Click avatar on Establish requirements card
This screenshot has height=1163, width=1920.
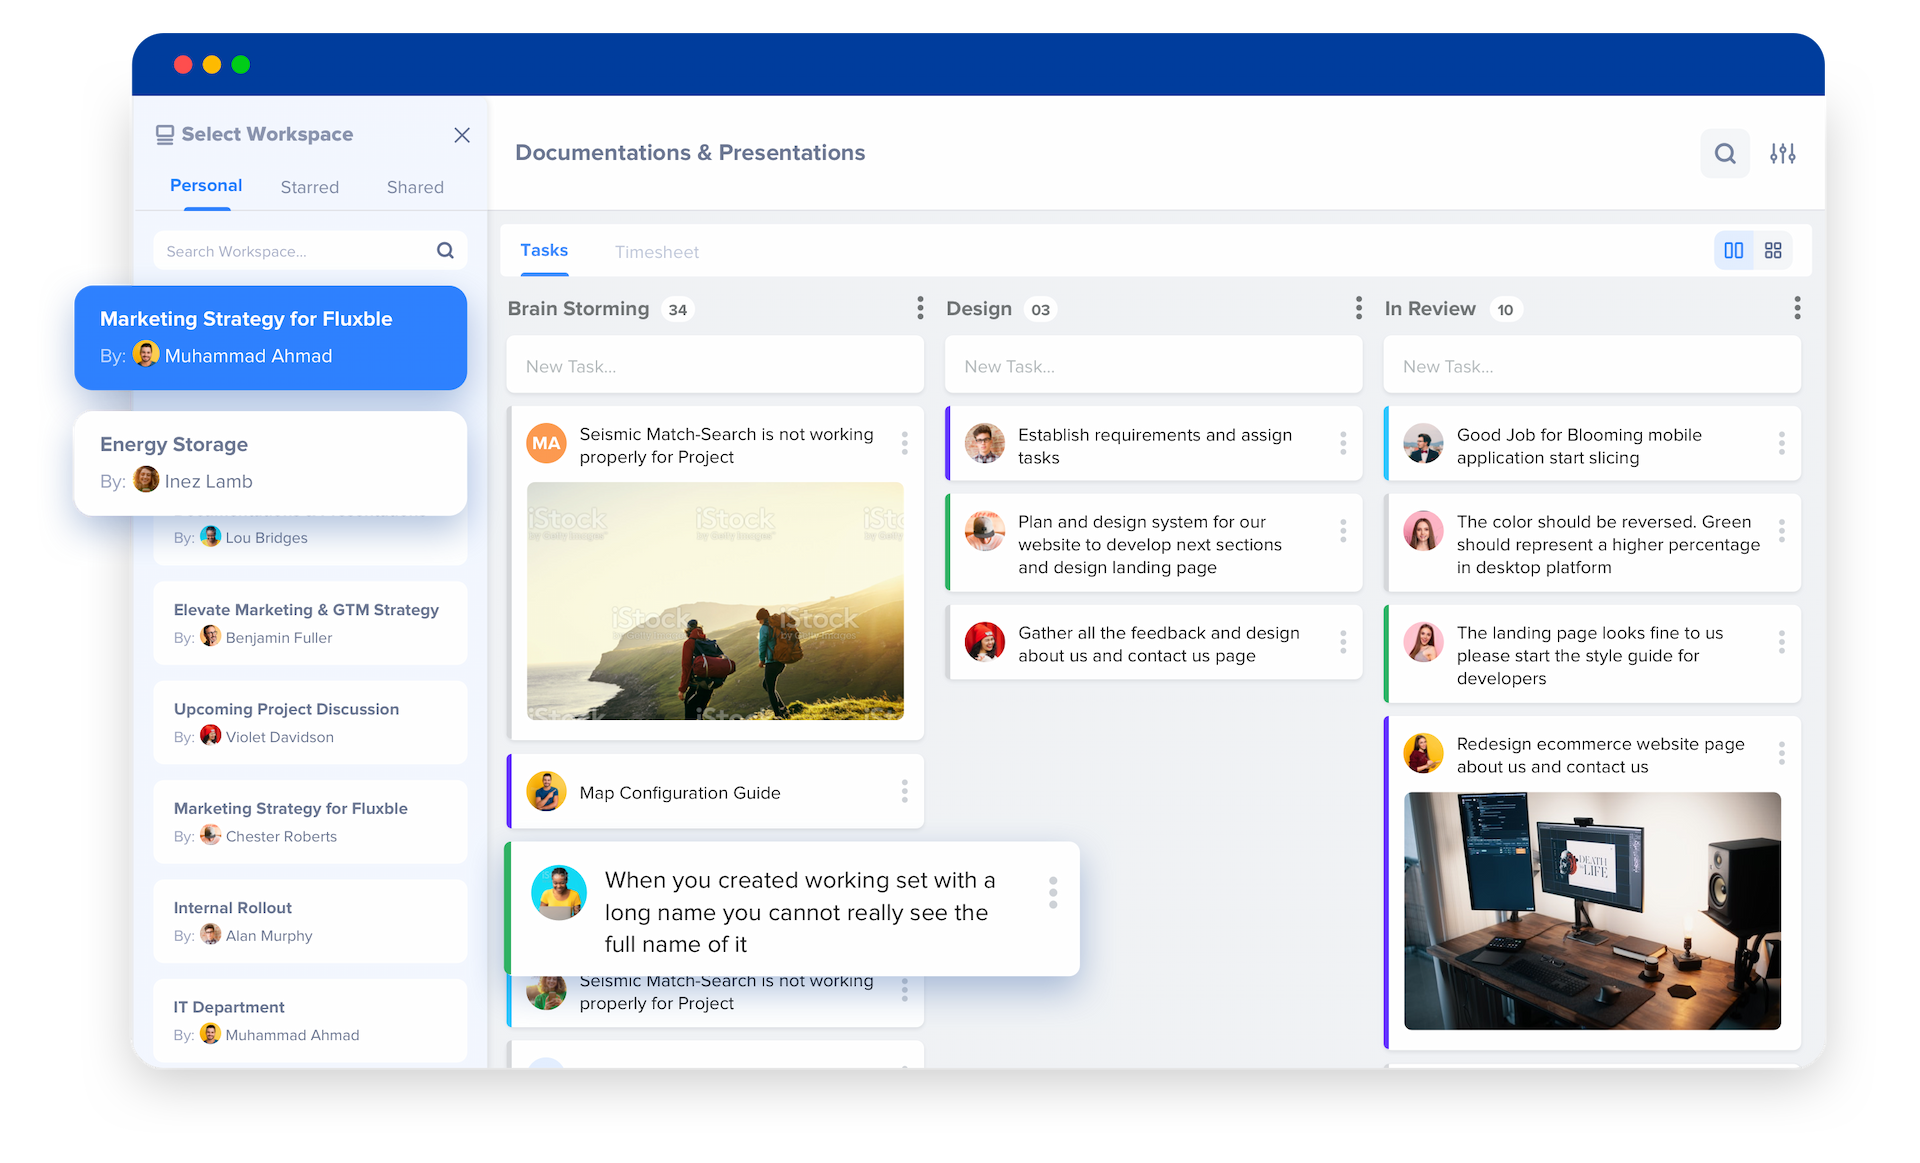point(984,443)
